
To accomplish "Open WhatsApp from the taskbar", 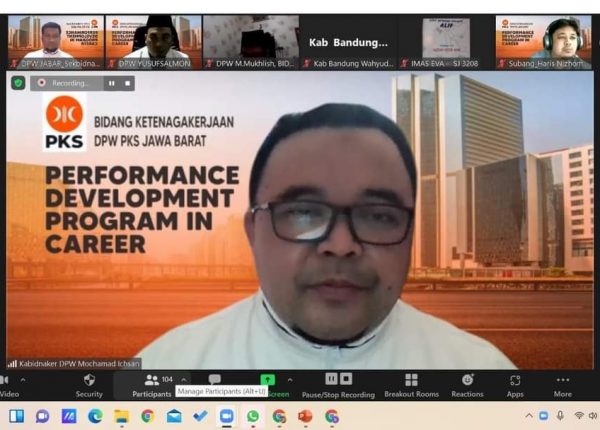I will pyautogui.click(x=253, y=416).
